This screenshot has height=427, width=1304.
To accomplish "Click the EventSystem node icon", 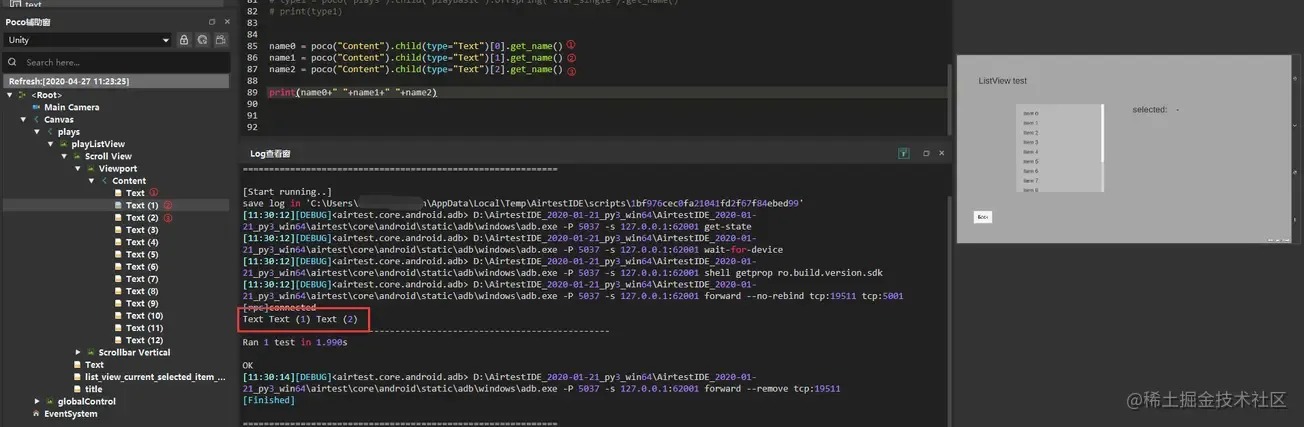I will pyautogui.click(x=36, y=413).
